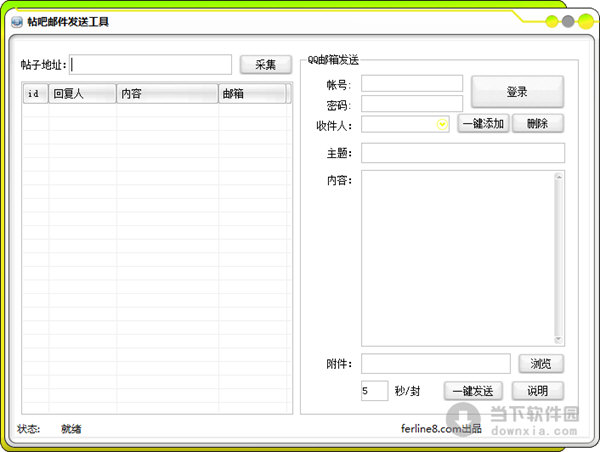Image resolution: width=600 pixels, height=452 pixels.
Task: Click the 邮箱 column header
Action: pos(252,93)
